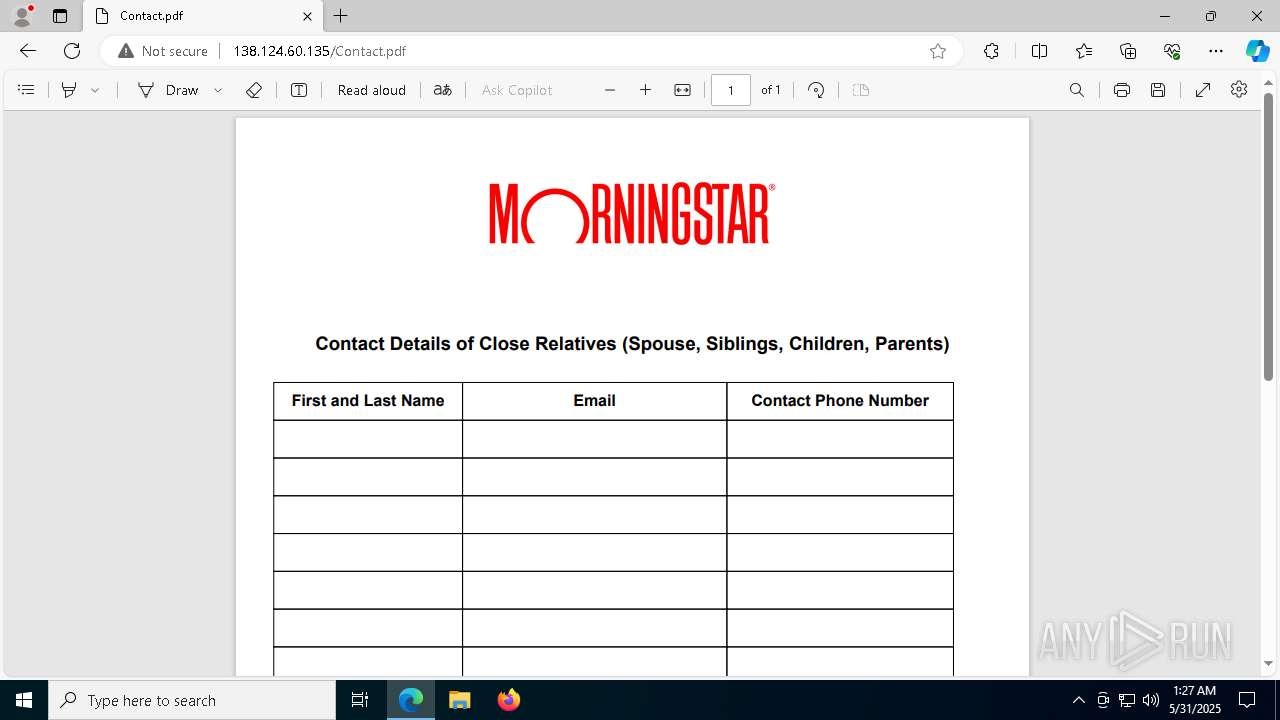The width and height of the screenshot is (1280, 720).
Task: Show the PDF table of contents
Action: (27, 90)
